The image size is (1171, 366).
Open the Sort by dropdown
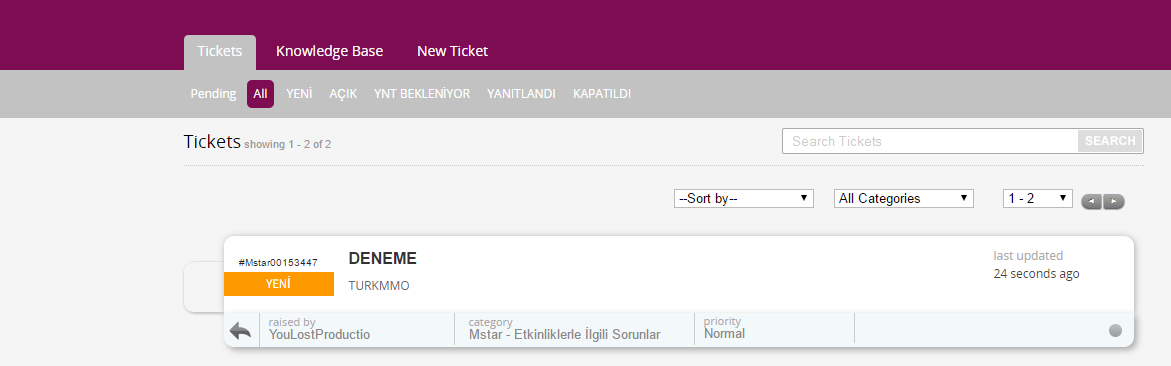[x=744, y=199]
